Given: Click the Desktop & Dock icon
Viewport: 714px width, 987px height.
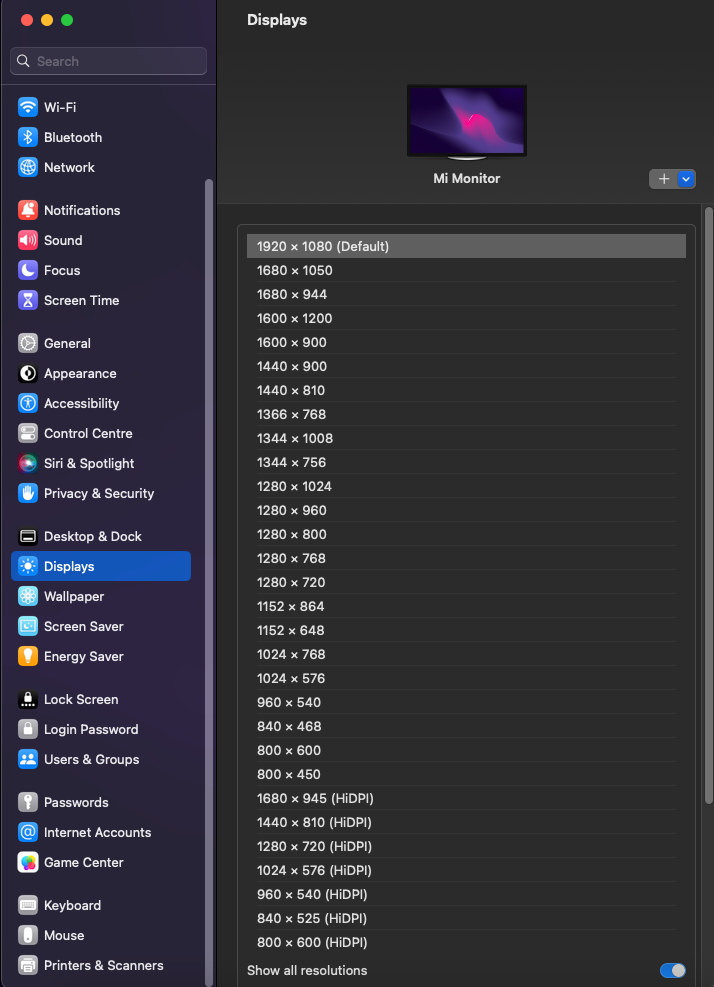Looking at the screenshot, I should tap(28, 536).
